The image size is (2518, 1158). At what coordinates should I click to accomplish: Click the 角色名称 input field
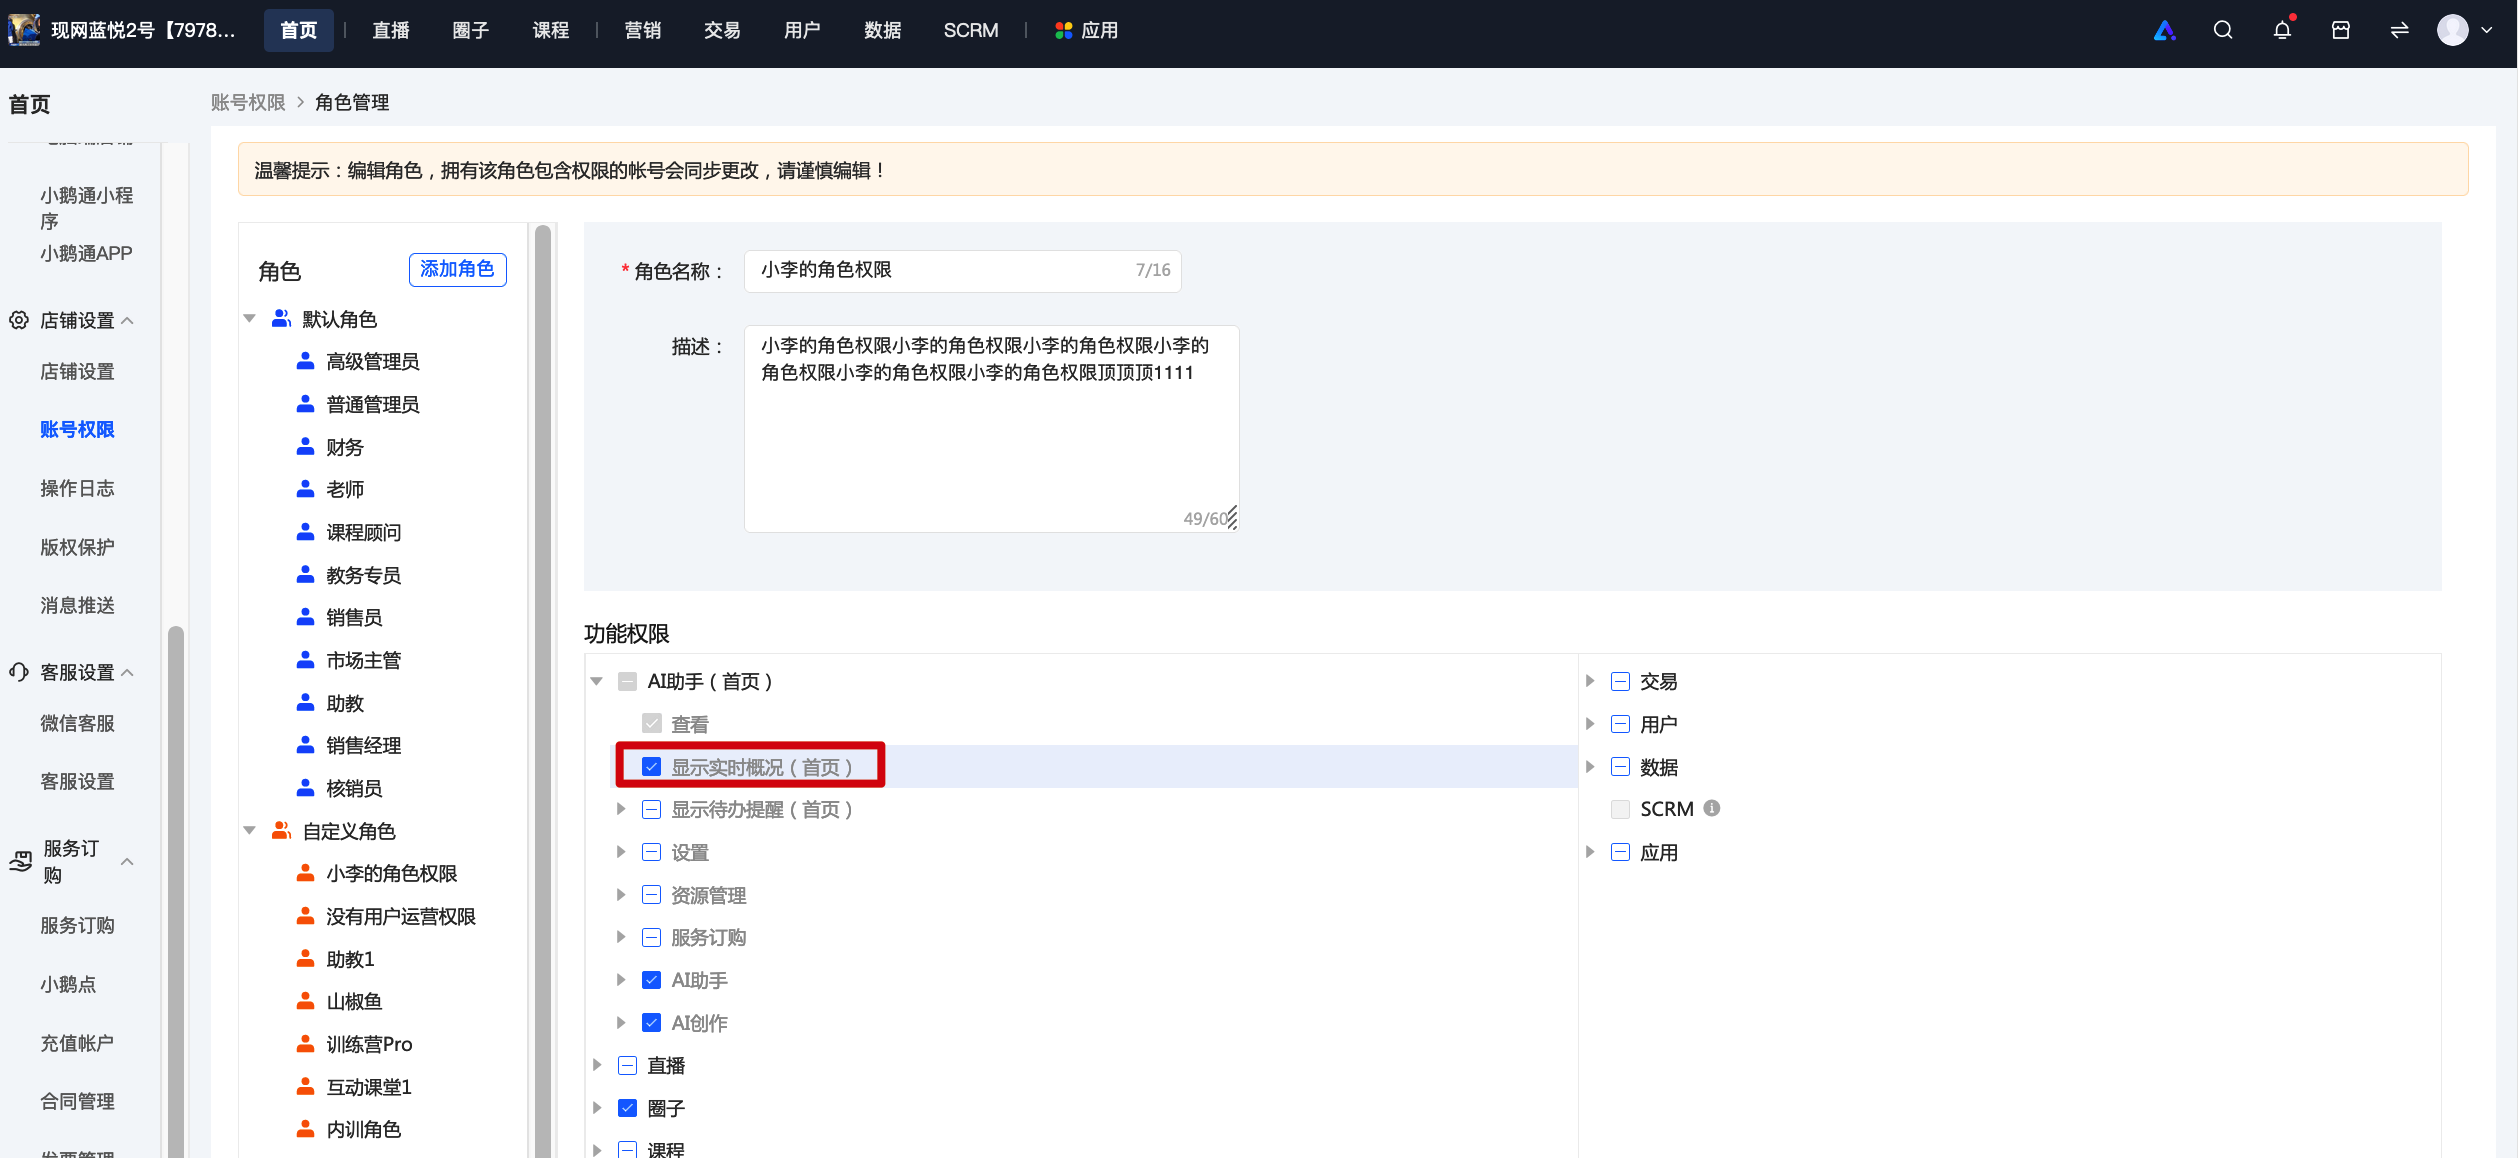pyautogui.click(x=962, y=270)
